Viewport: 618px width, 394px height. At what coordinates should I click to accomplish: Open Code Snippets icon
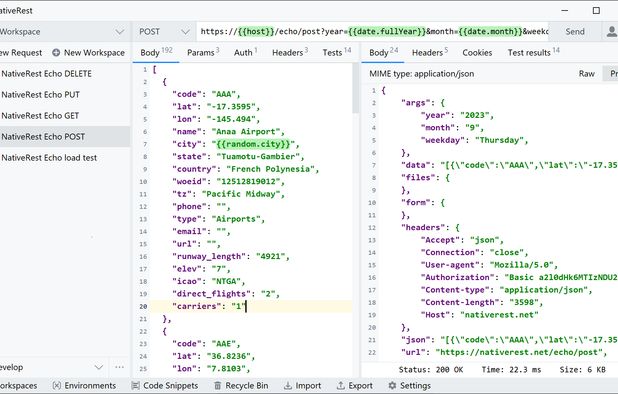point(136,385)
